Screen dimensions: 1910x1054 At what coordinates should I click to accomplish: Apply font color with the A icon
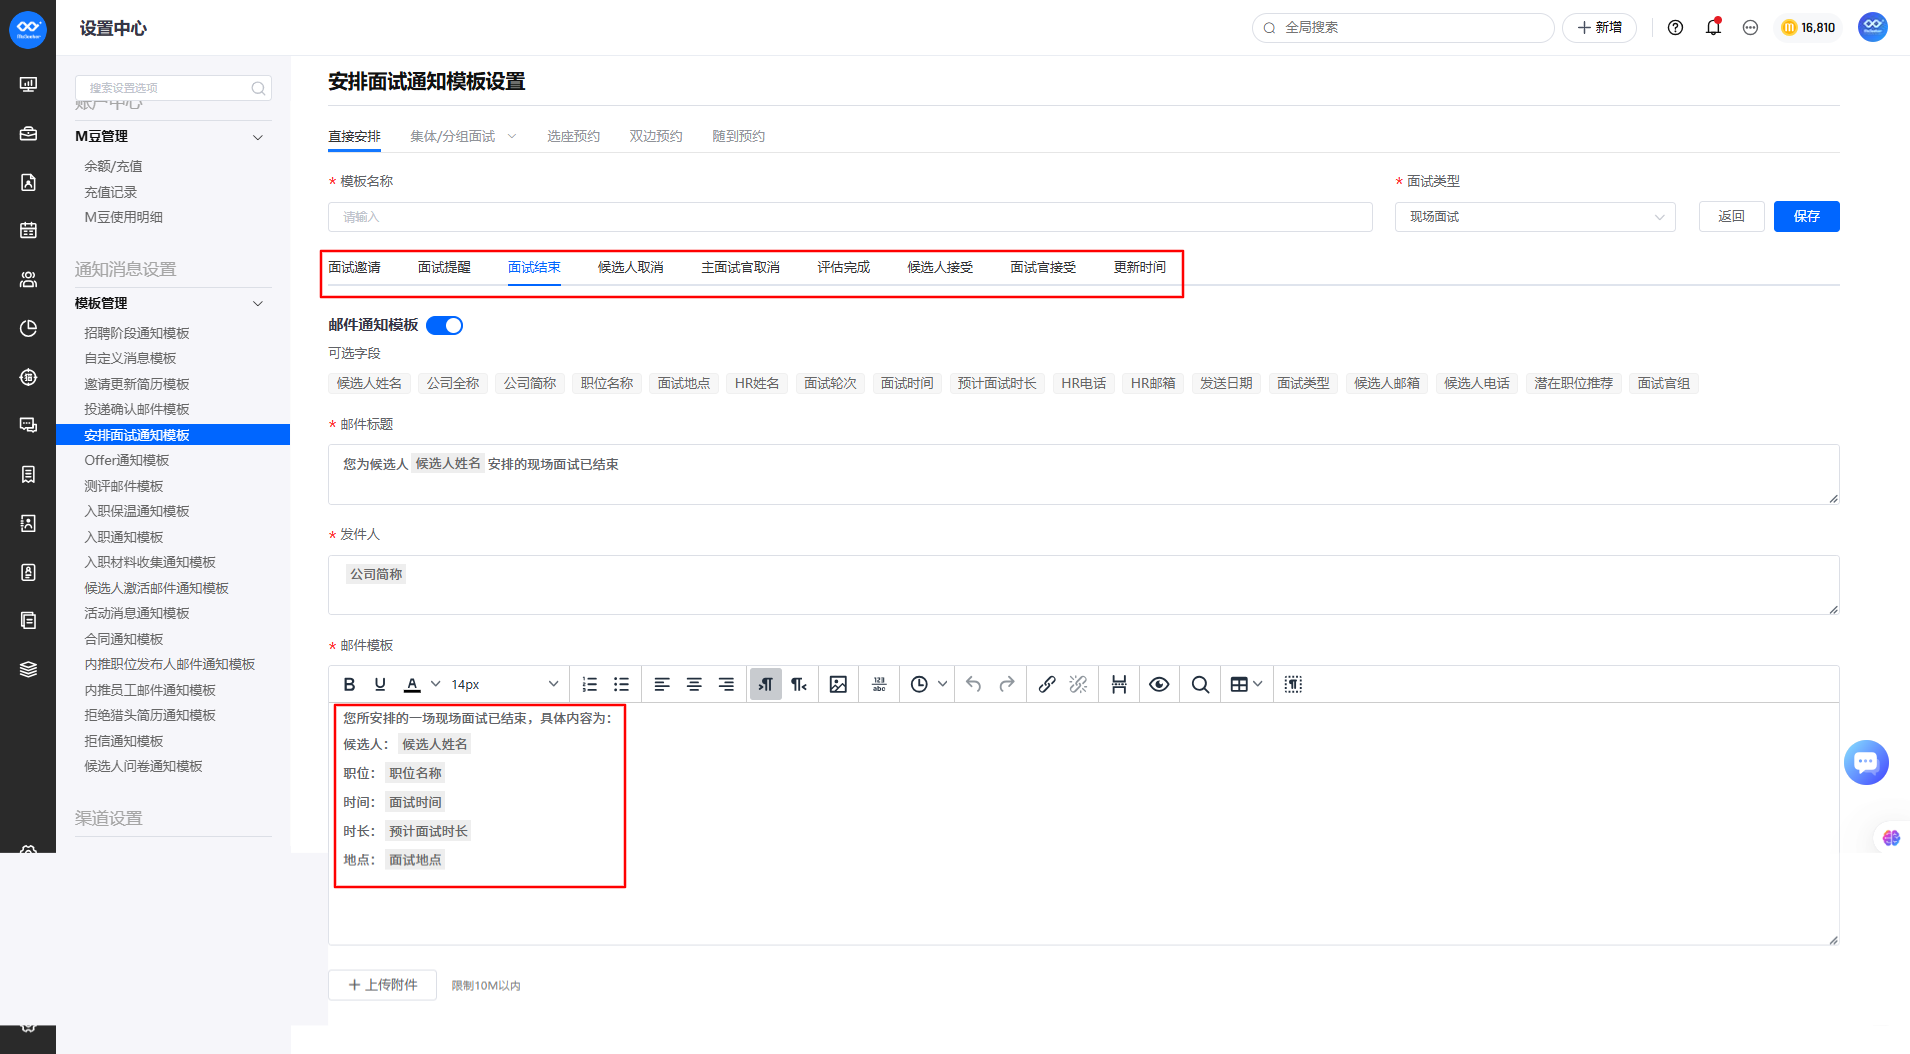pyautogui.click(x=412, y=685)
